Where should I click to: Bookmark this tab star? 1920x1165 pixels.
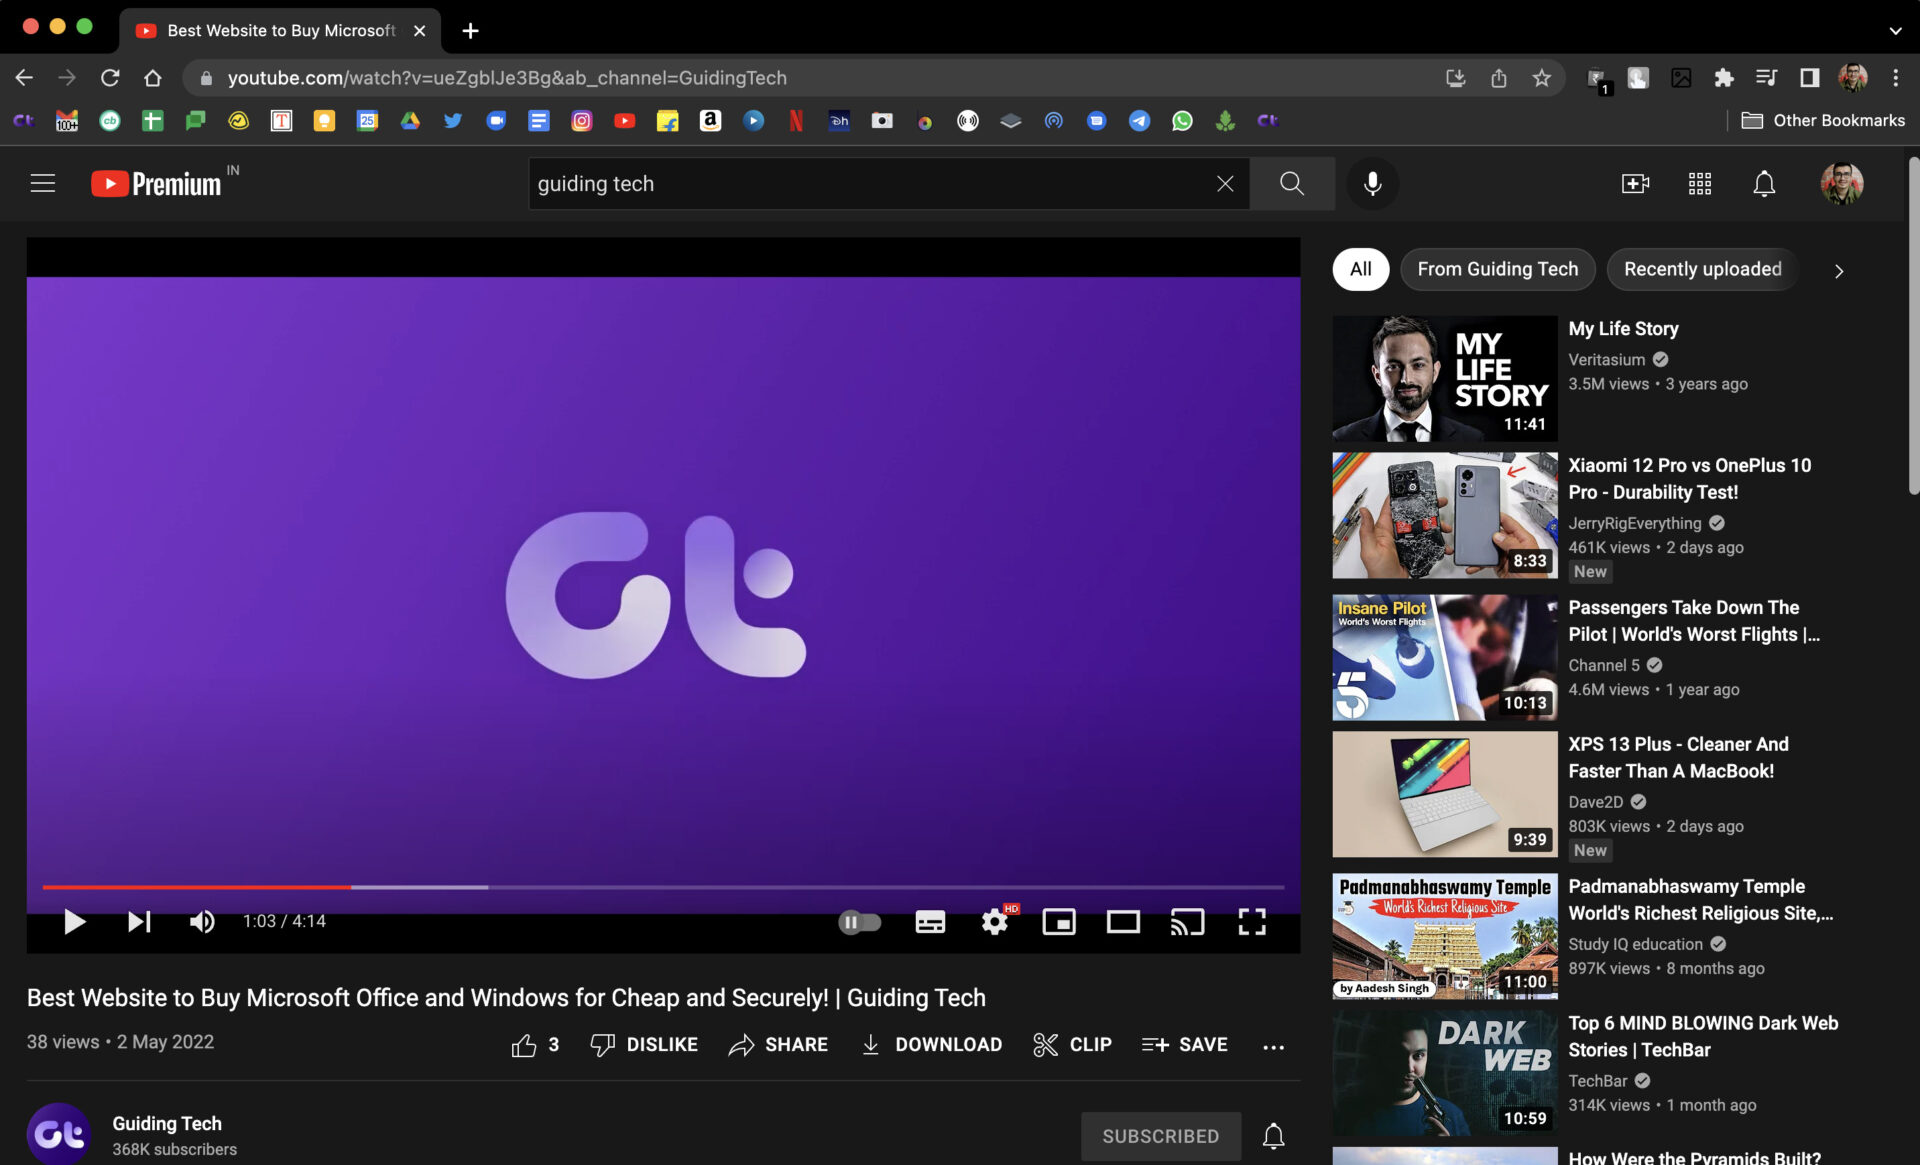[x=1541, y=78]
